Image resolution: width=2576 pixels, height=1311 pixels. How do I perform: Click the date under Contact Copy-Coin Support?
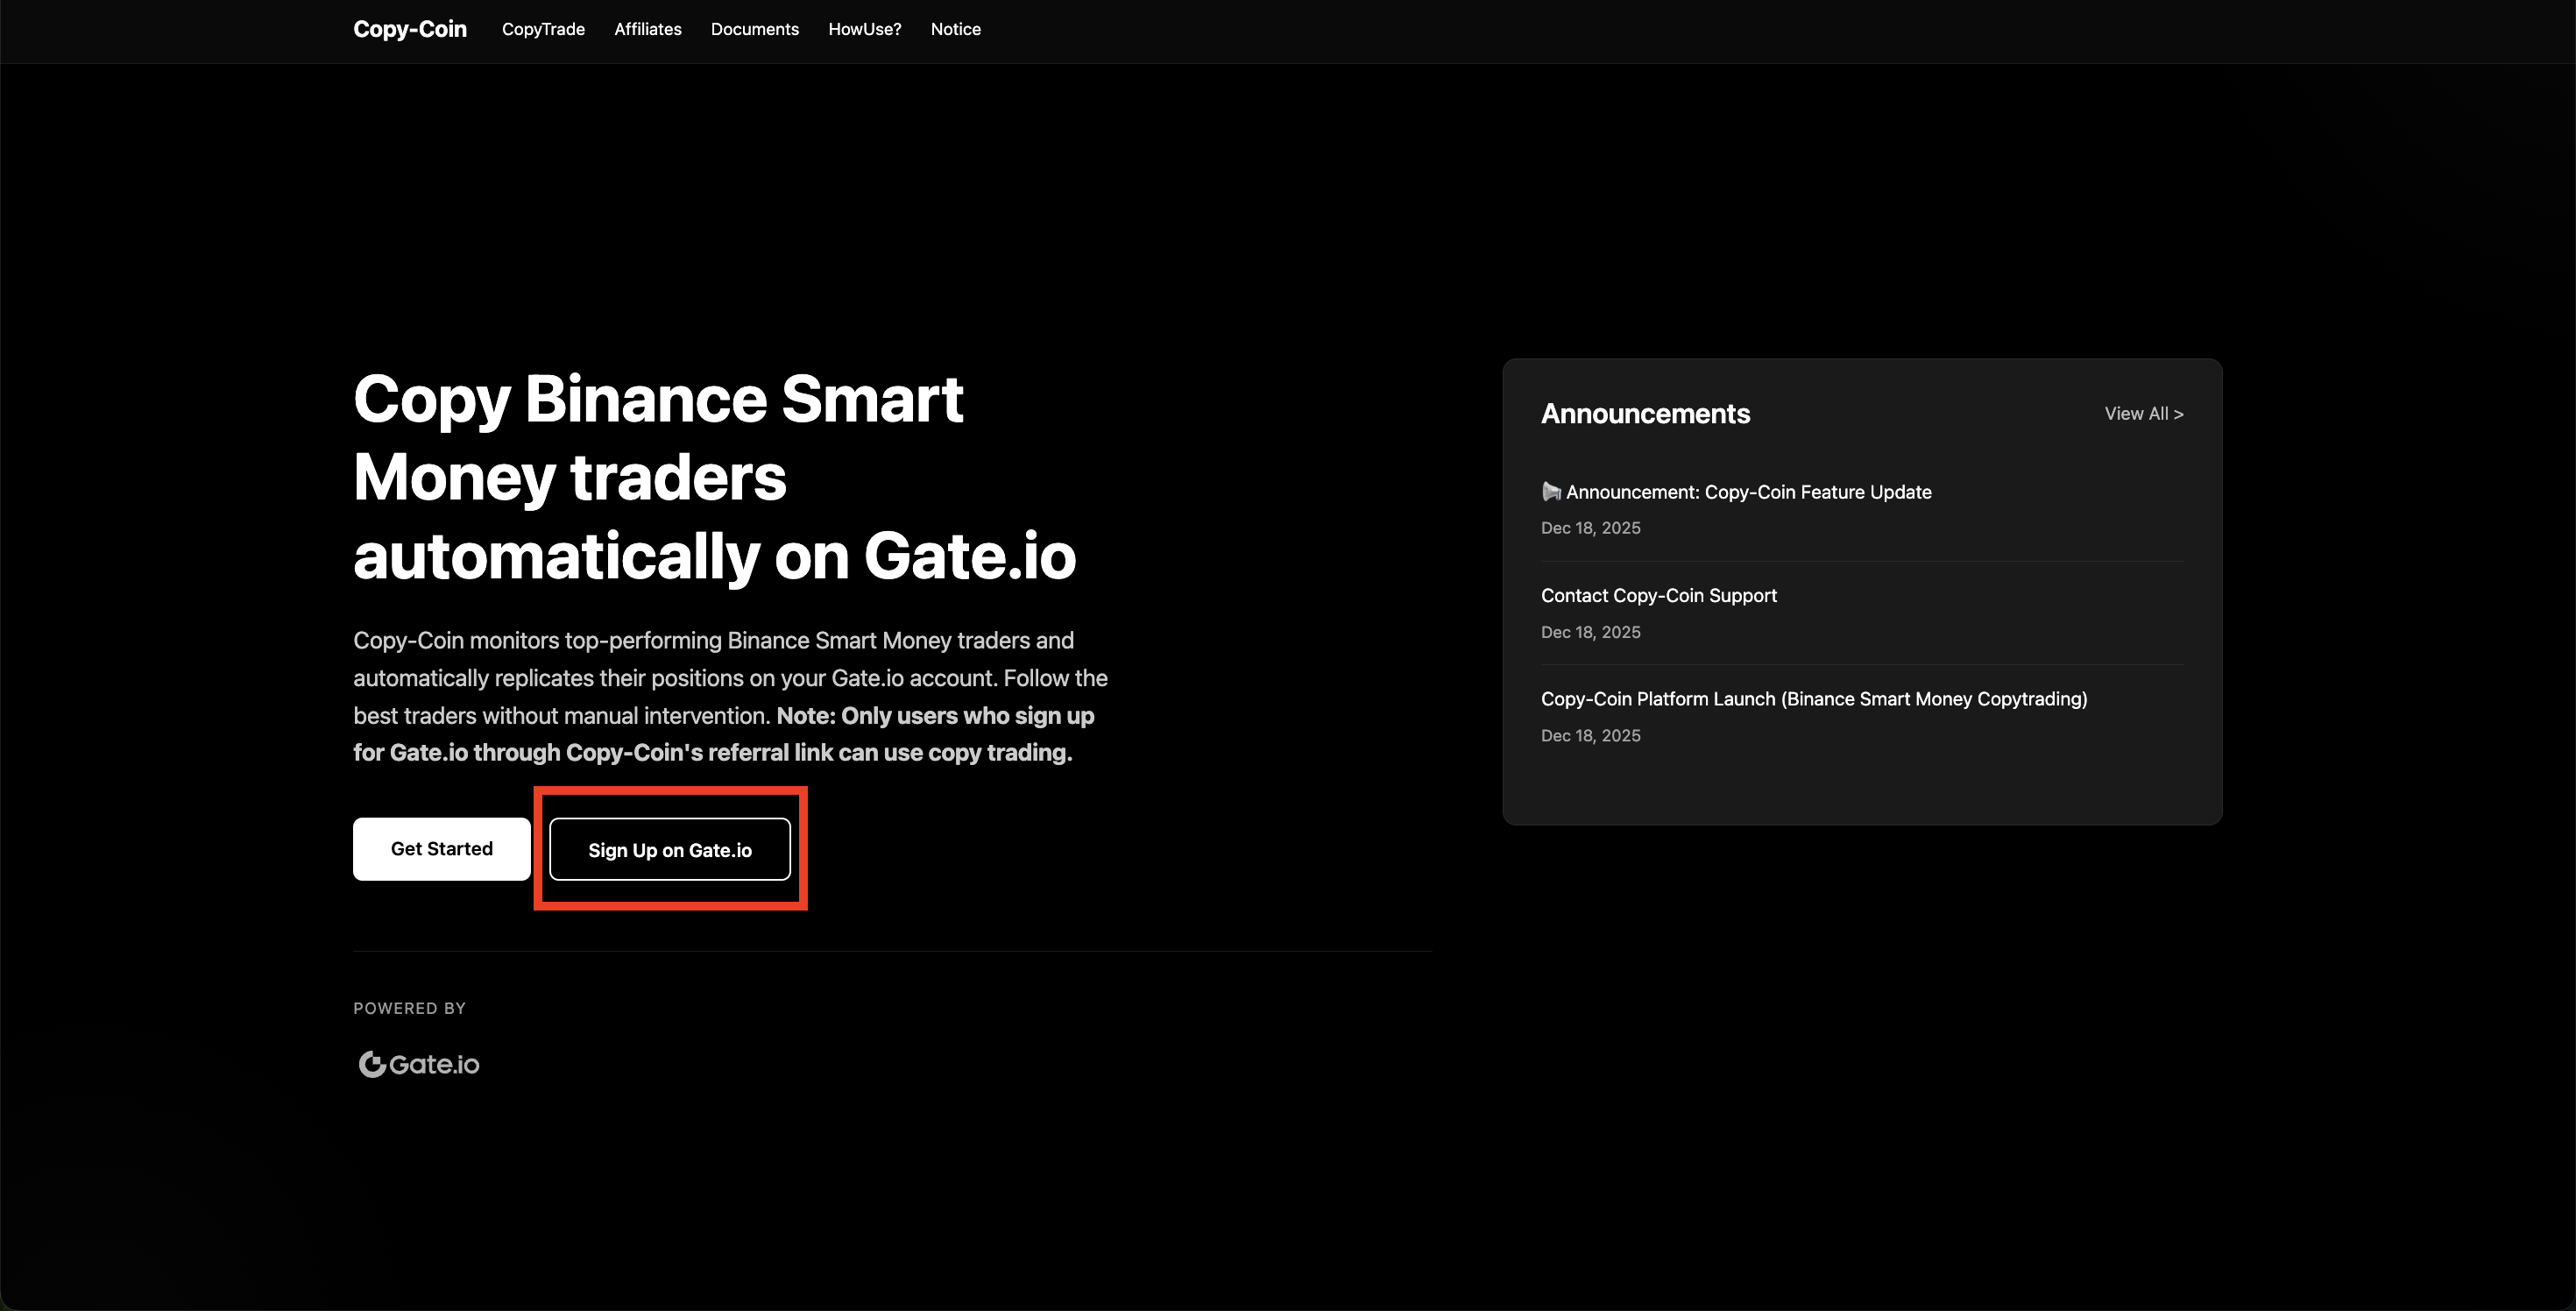coord(1591,632)
